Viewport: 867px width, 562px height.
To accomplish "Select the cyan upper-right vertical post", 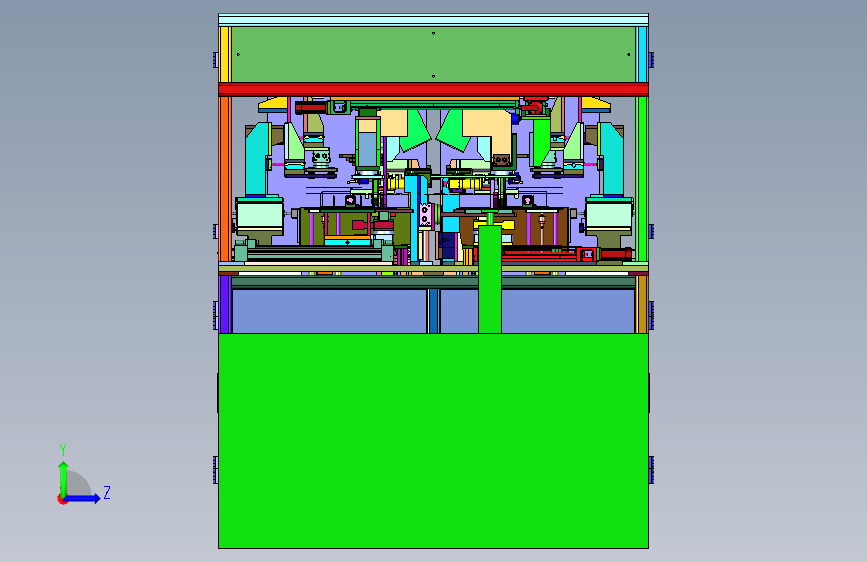I will [x=642, y=54].
